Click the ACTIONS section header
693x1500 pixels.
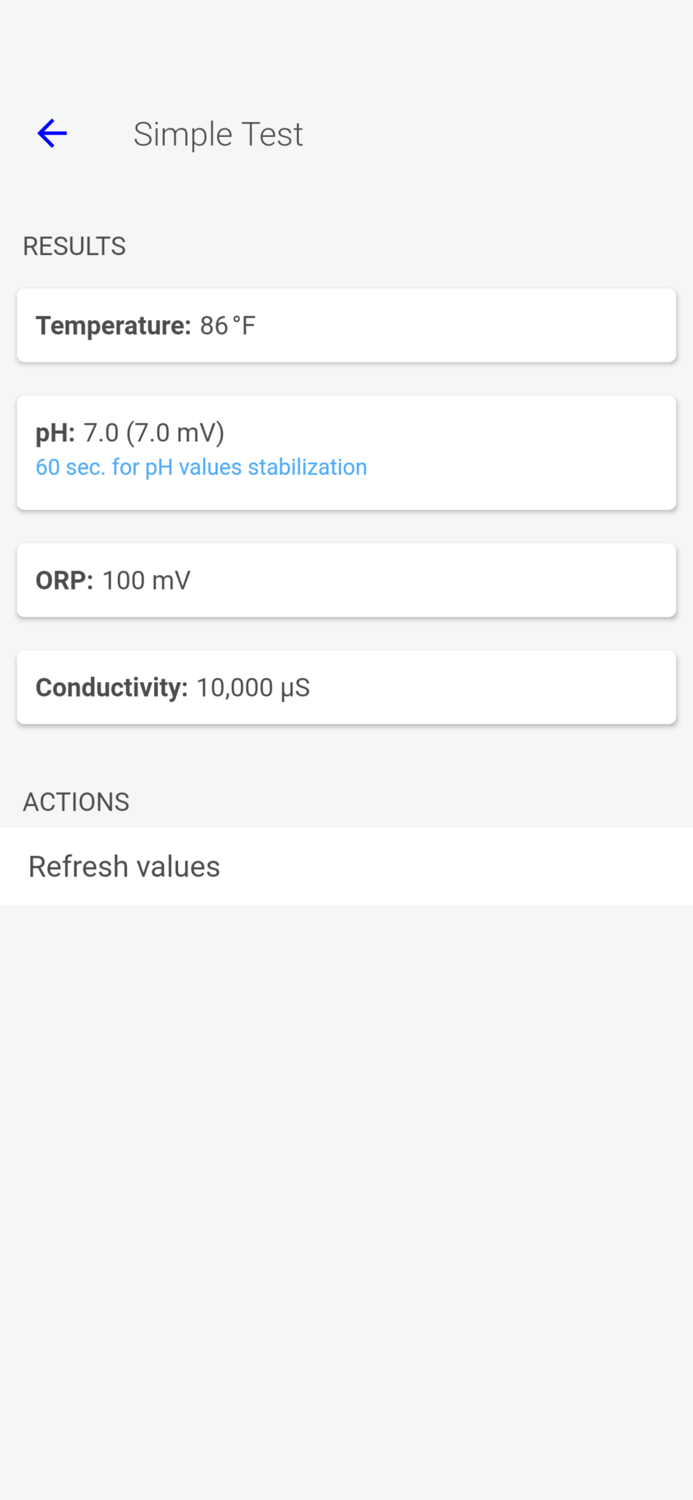[76, 801]
